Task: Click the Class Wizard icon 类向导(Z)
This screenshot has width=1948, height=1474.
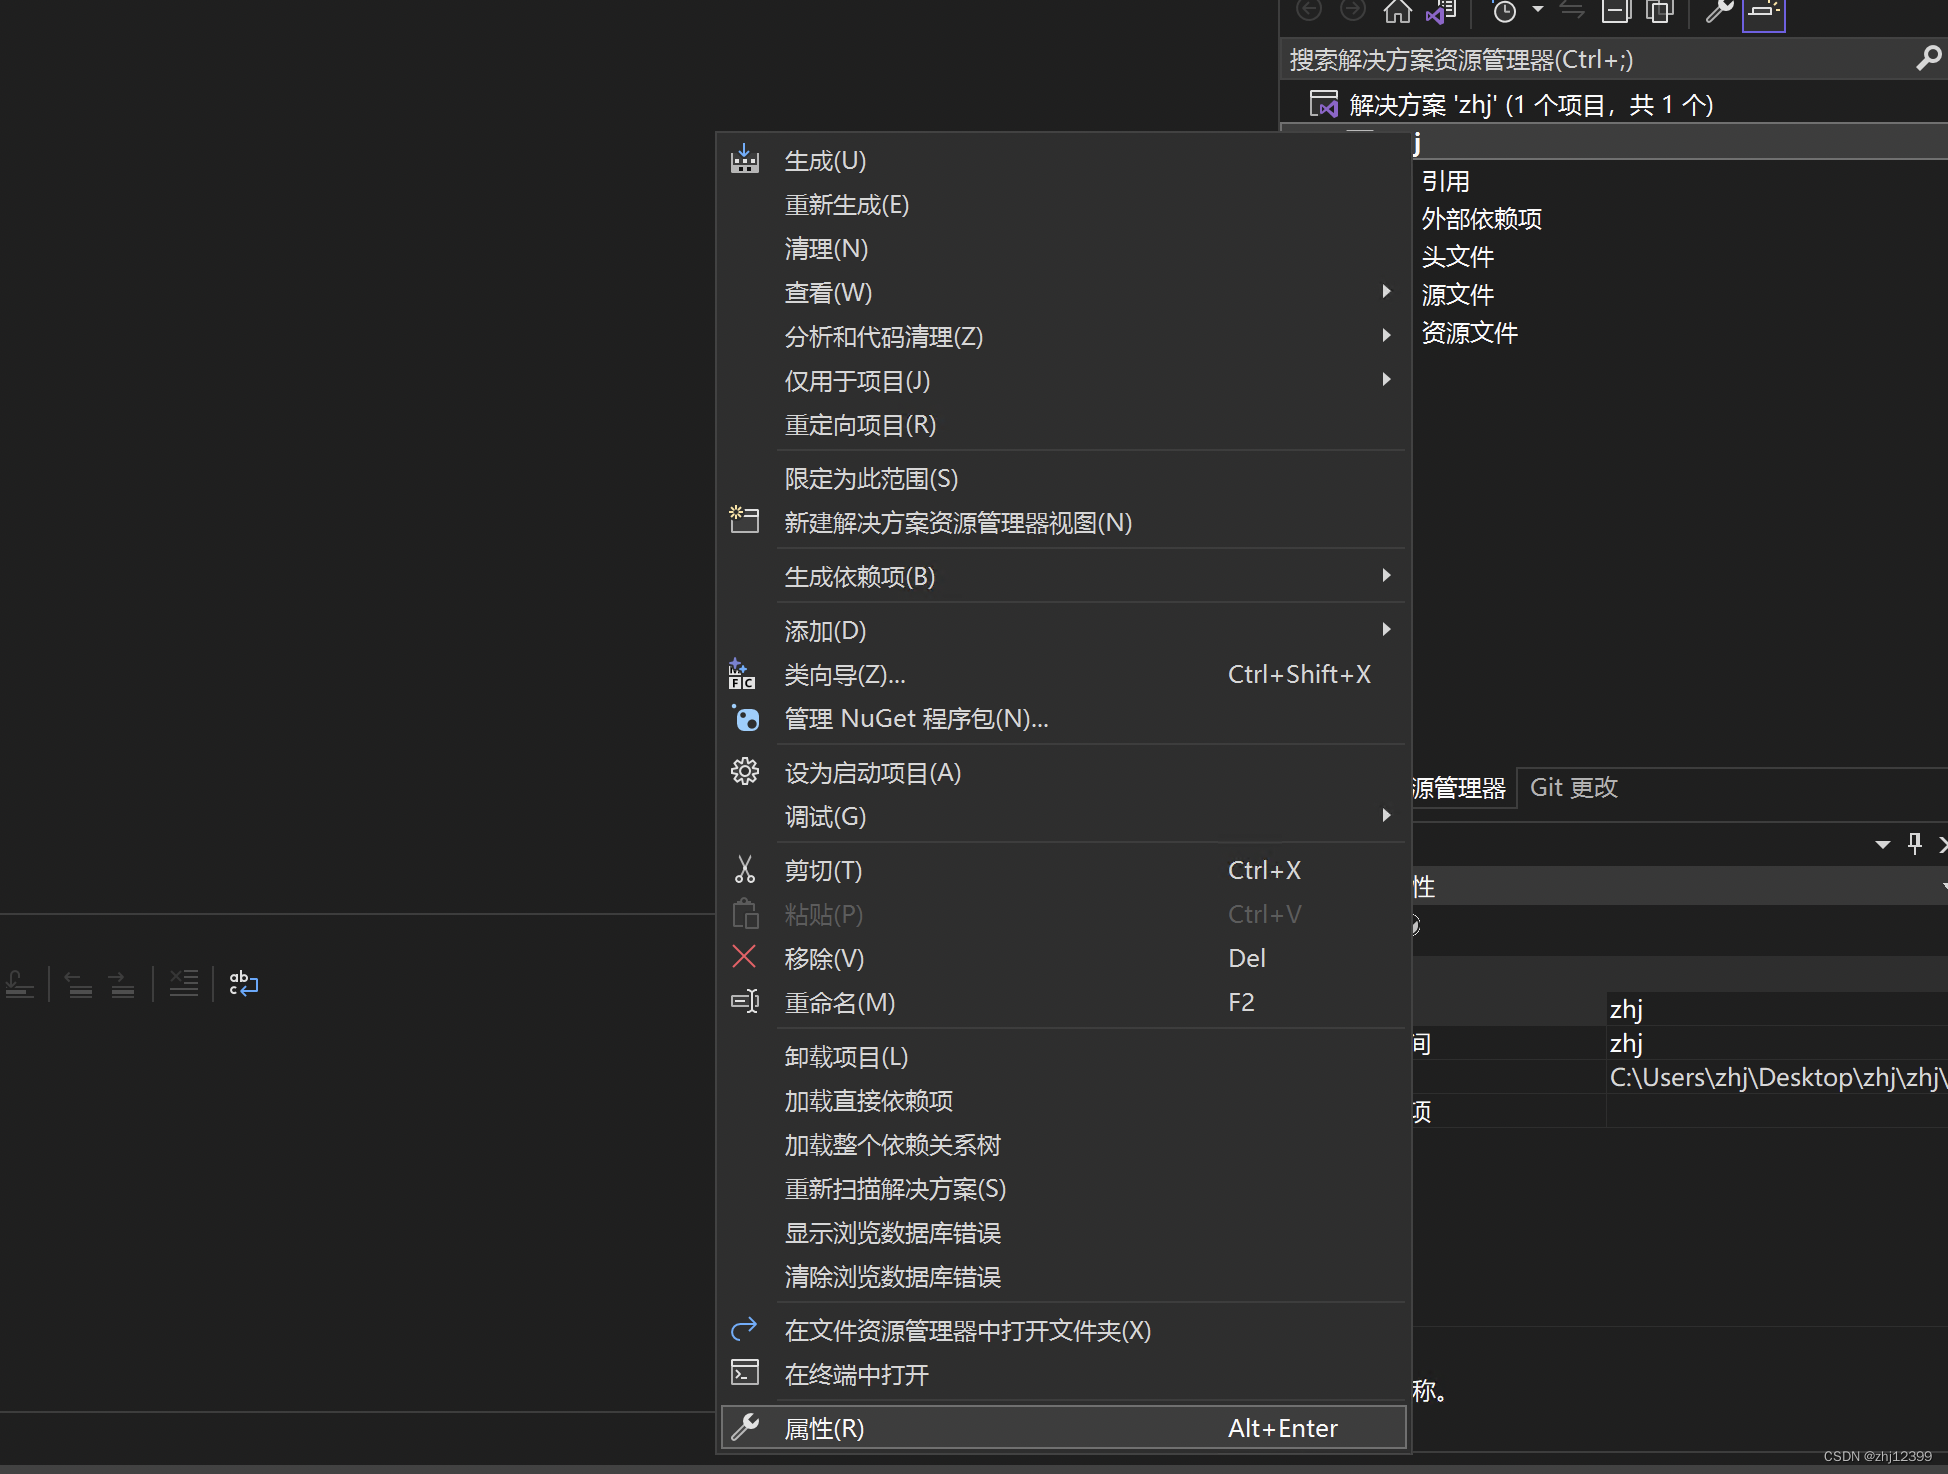Action: pos(742,674)
